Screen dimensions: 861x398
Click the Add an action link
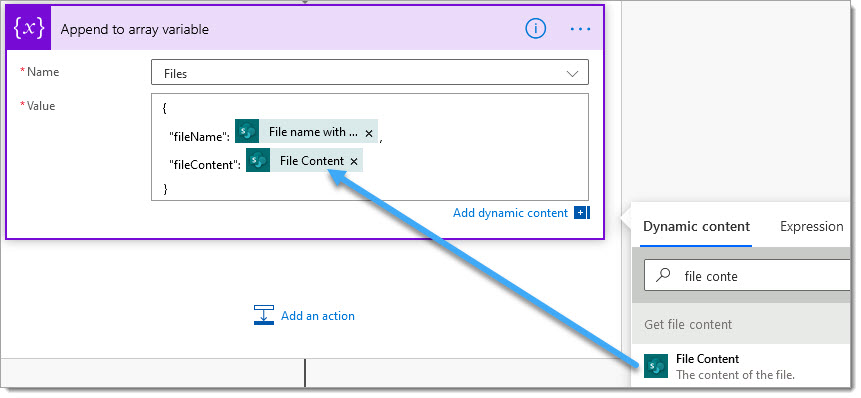click(318, 316)
